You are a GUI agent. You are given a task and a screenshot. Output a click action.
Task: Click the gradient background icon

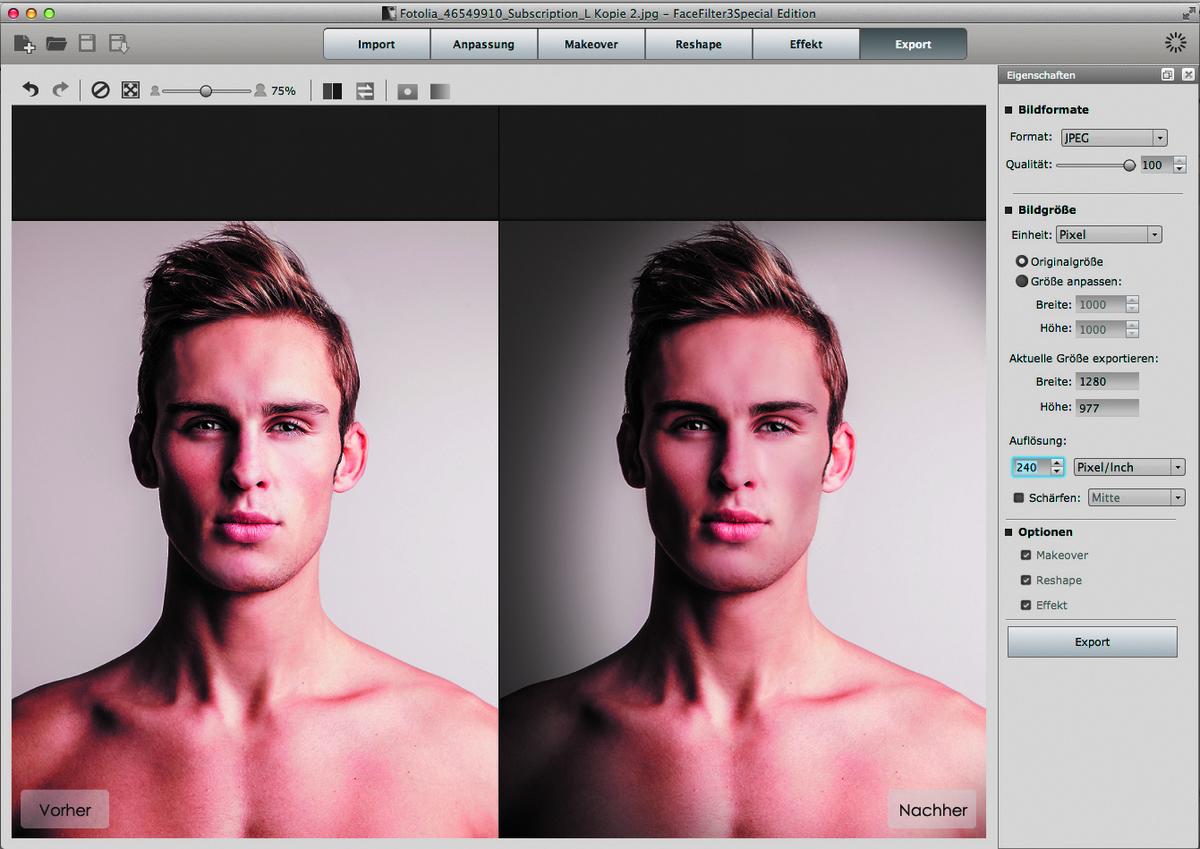pos(440,91)
